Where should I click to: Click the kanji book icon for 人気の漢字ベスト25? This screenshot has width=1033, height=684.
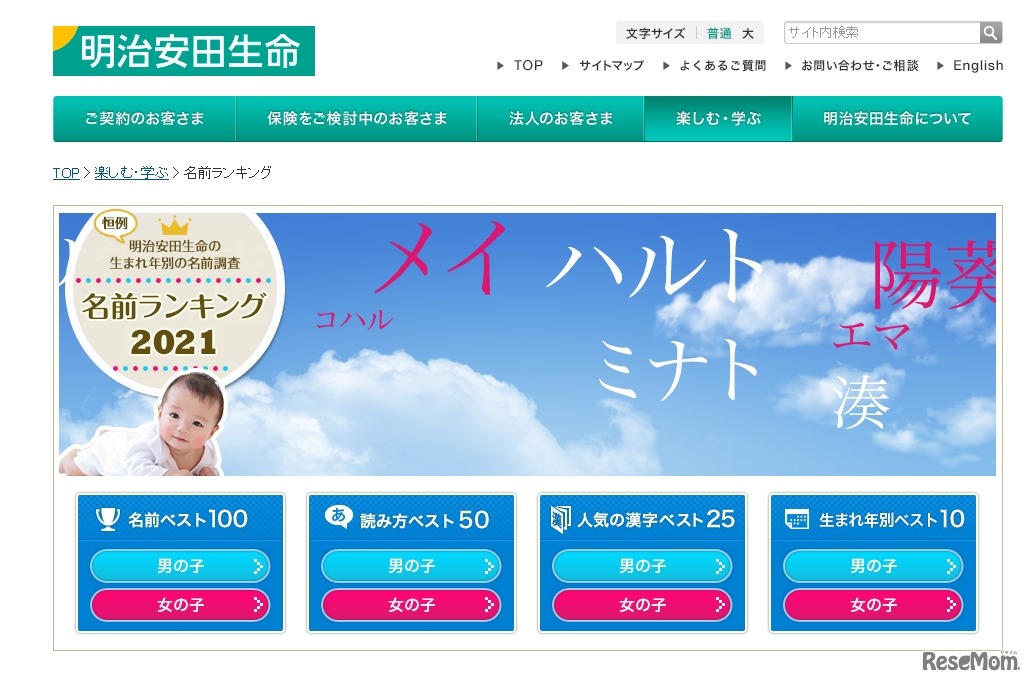coord(561,519)
